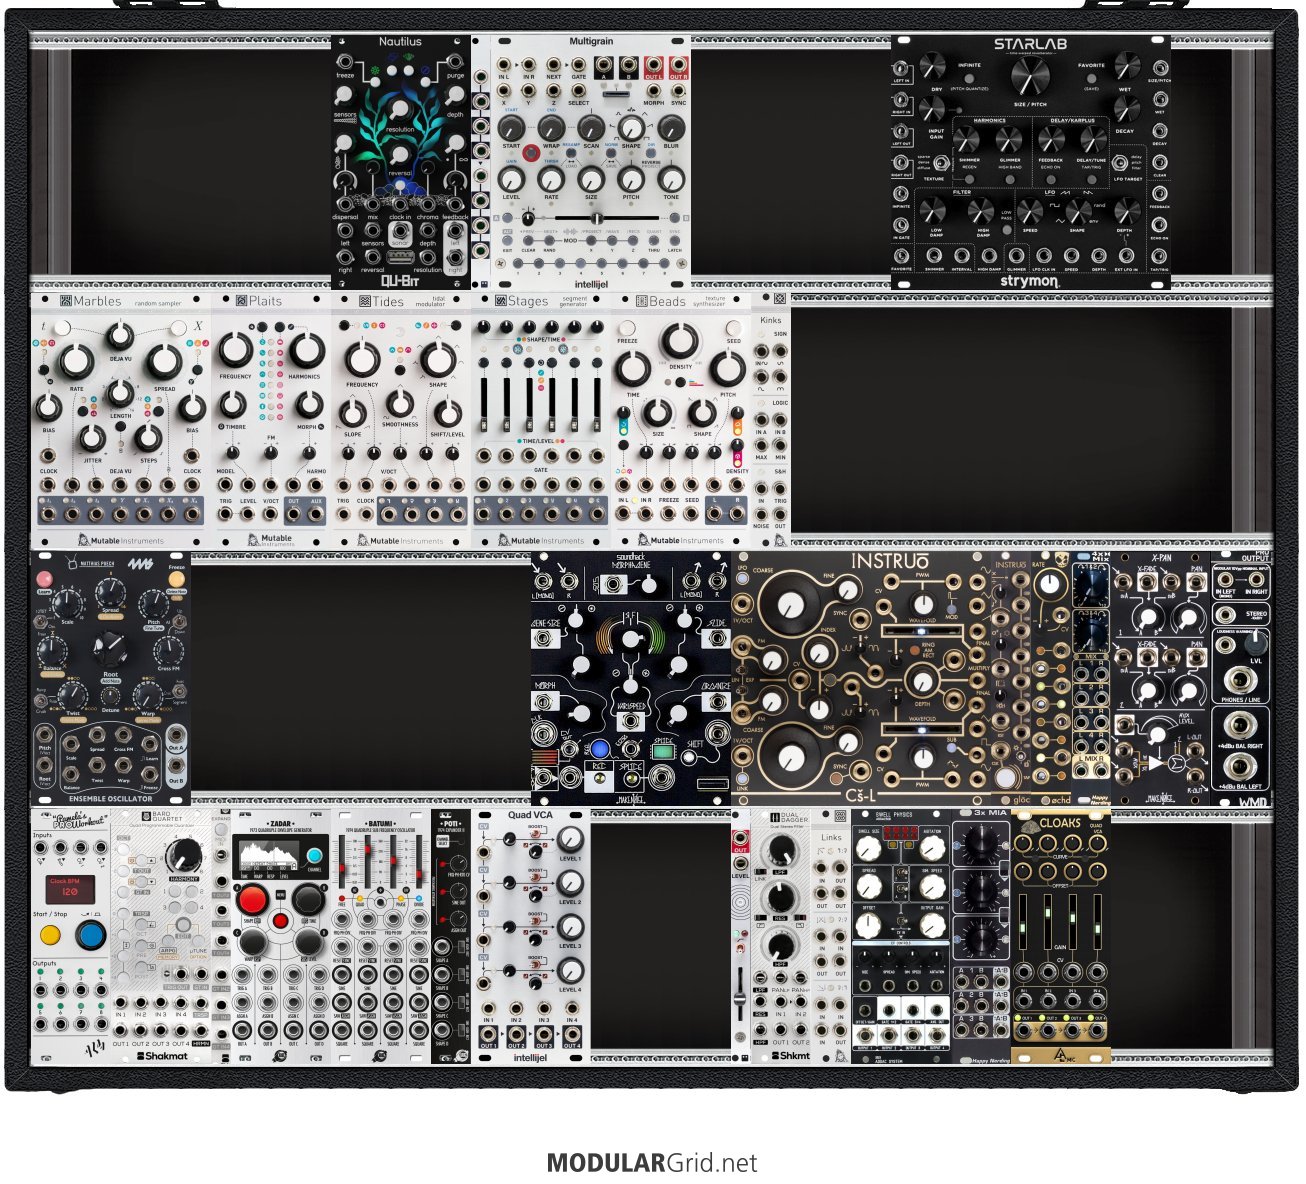Flip the LFO Target switch on Starlab
Screen dimensions: 1306x1184
(1120, 163)
